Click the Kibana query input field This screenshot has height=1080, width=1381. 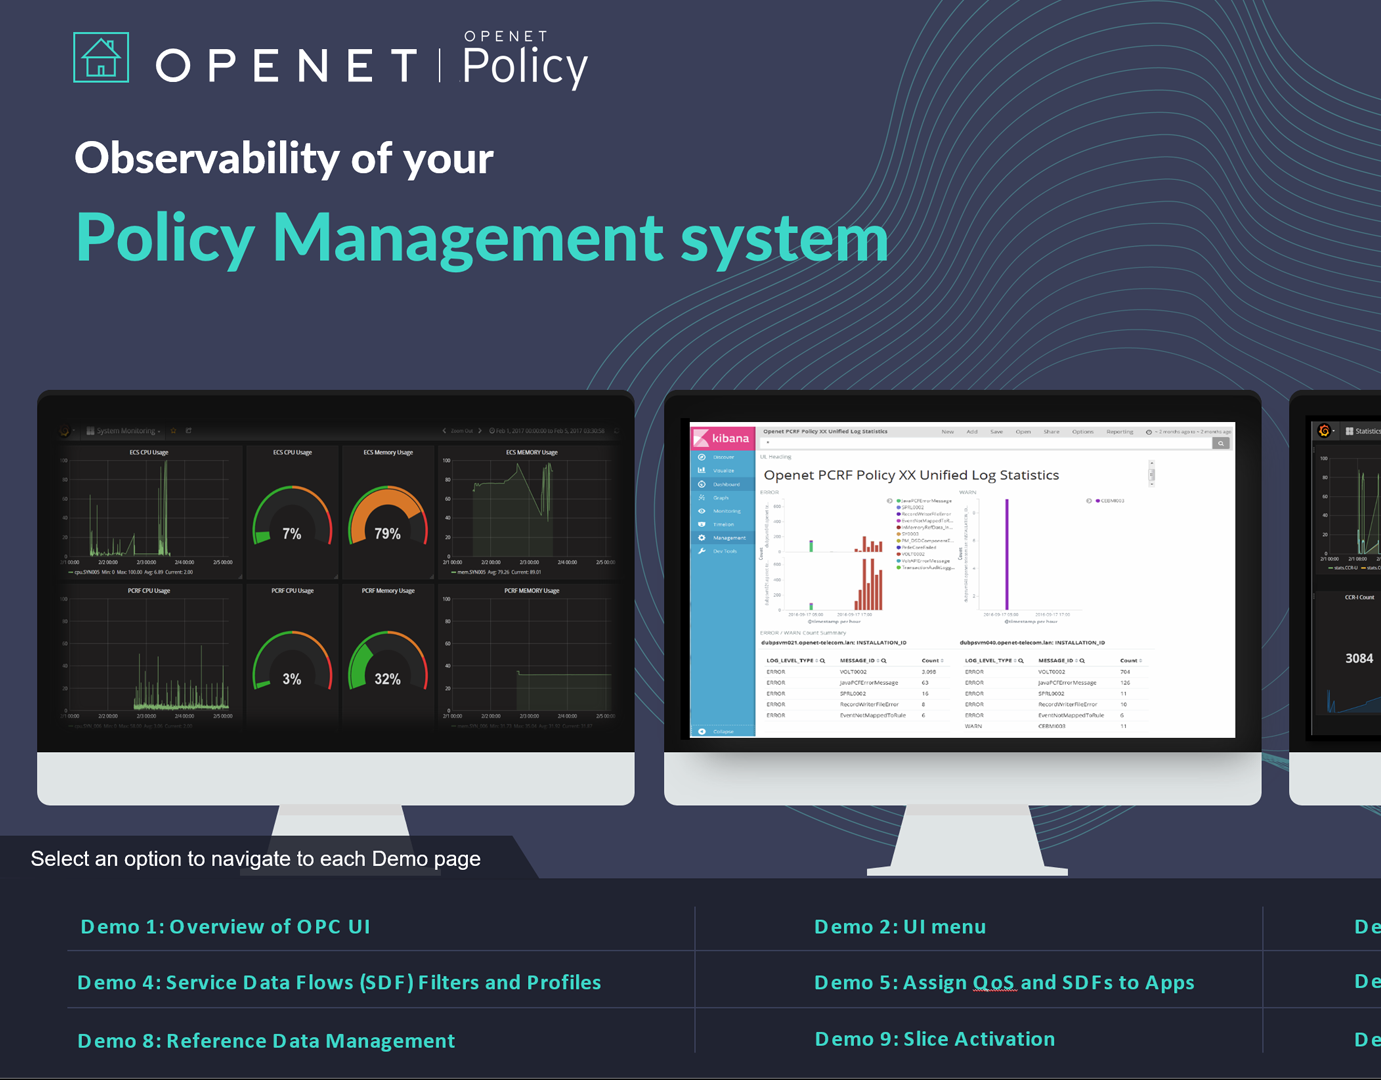pyautogui.click(x=986, y=443)
